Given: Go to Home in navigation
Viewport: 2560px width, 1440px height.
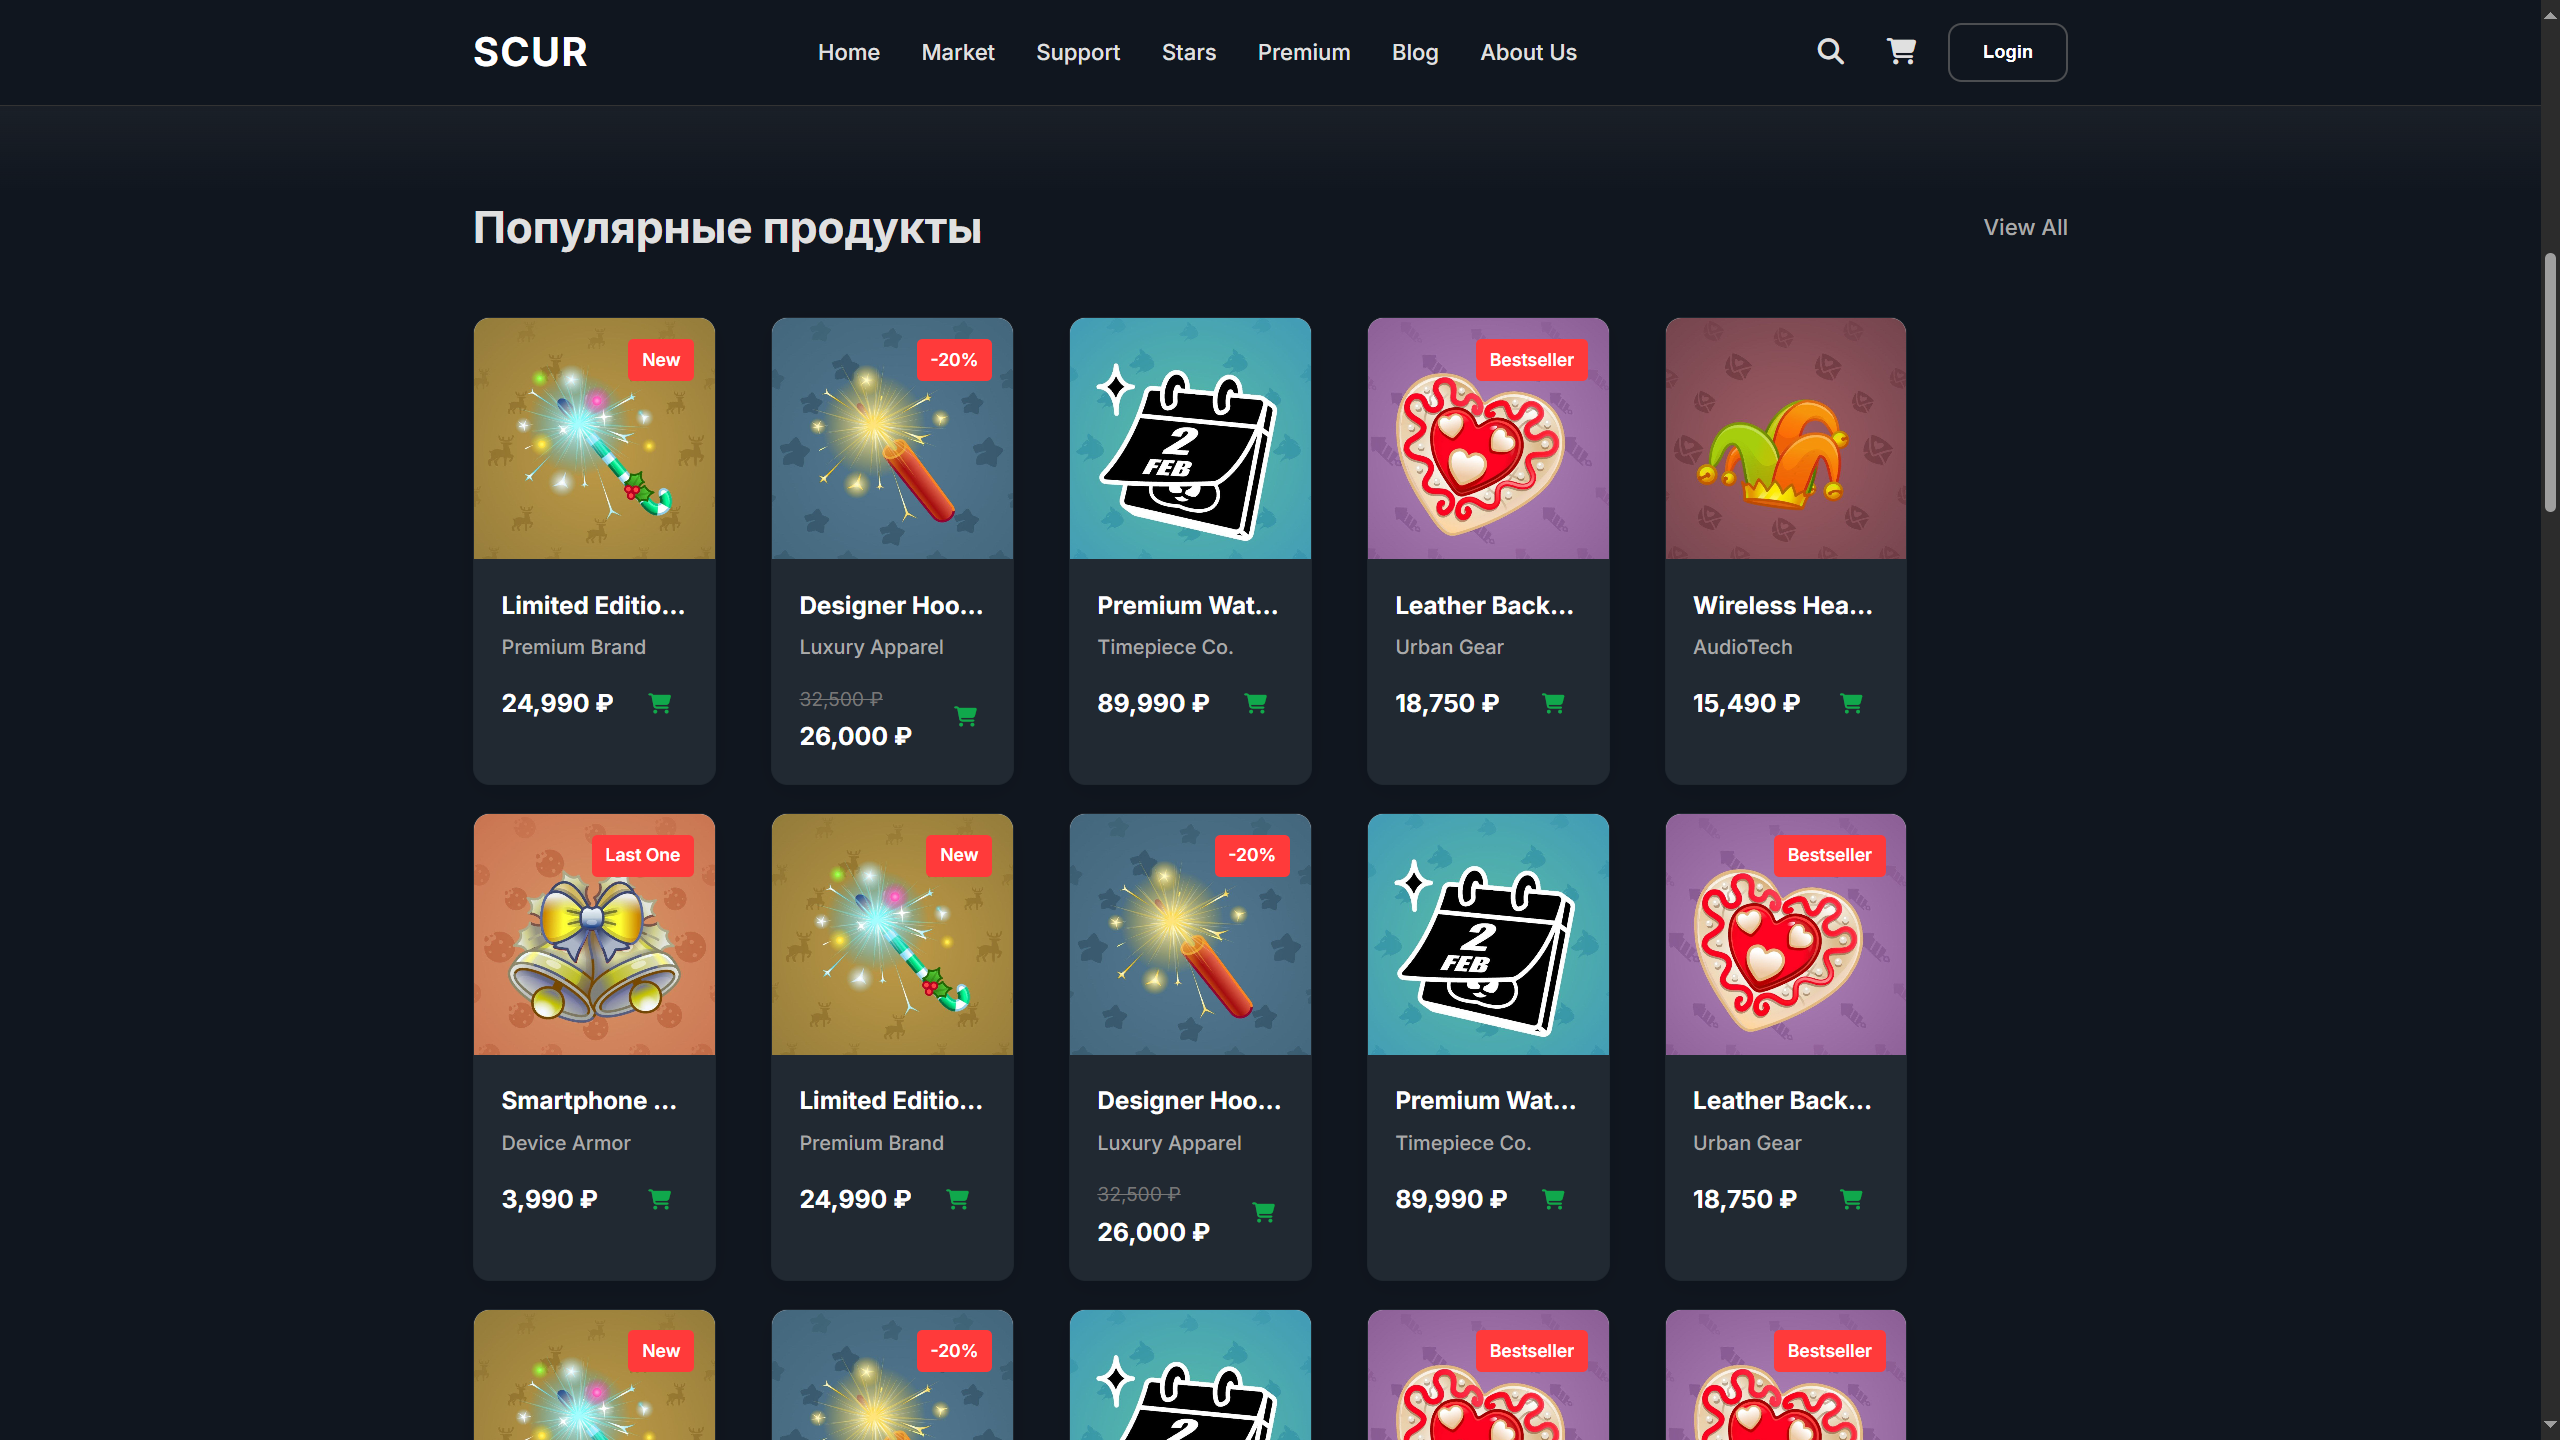Looking at the screenshot, I should (x=848, y=52).
